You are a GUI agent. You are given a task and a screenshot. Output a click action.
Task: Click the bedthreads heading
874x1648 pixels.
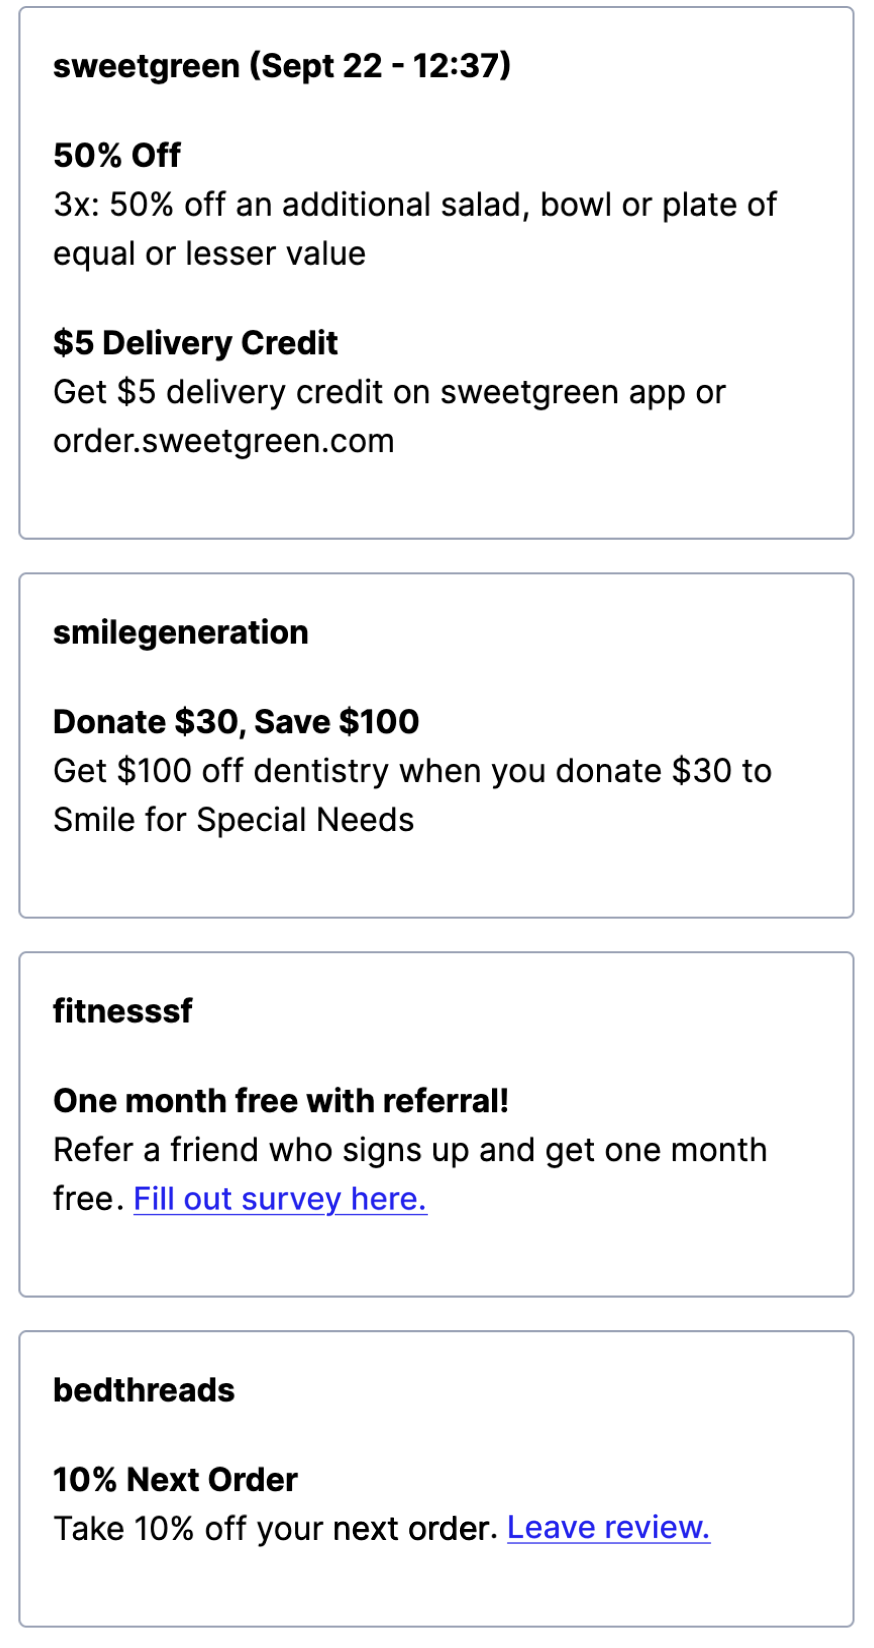pos(144,1391)
